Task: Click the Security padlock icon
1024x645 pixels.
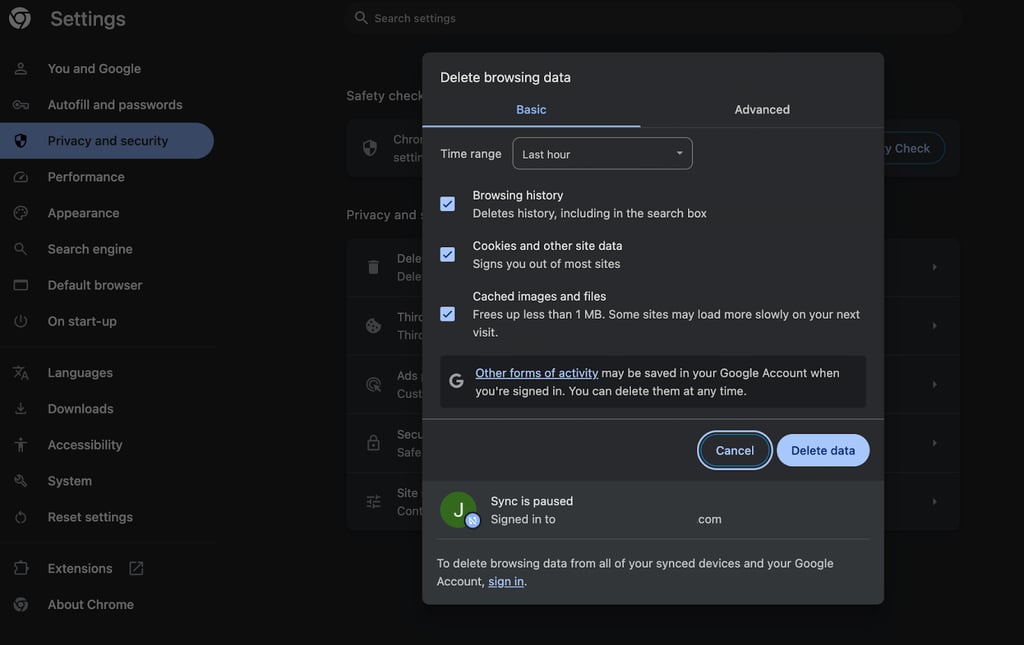Action: 373,443
